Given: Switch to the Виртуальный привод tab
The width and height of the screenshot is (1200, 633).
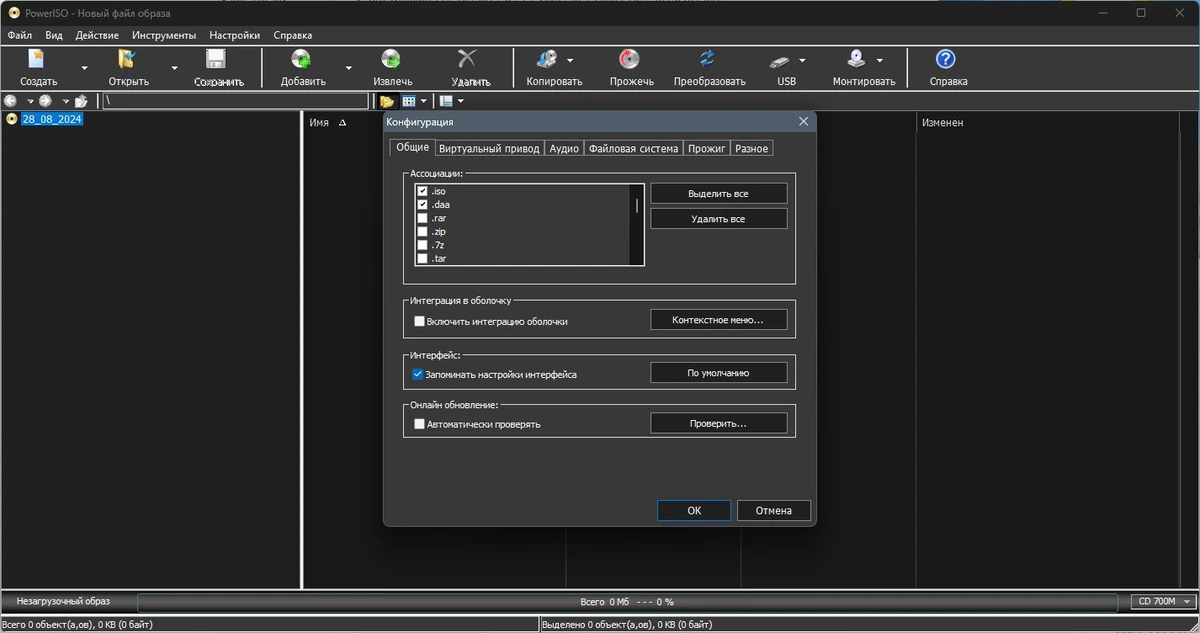Looking at the screenshot, I should click(488, 148).
